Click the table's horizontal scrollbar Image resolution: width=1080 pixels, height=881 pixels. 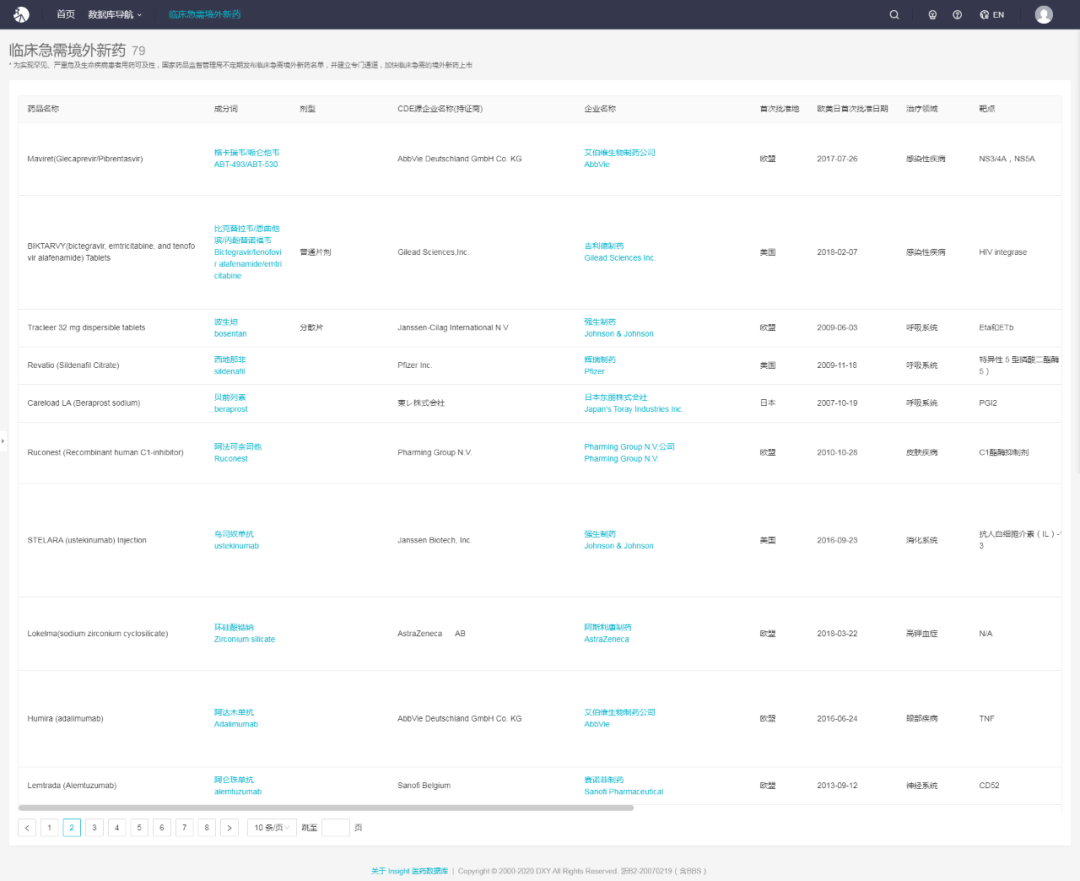click(326, 807)
